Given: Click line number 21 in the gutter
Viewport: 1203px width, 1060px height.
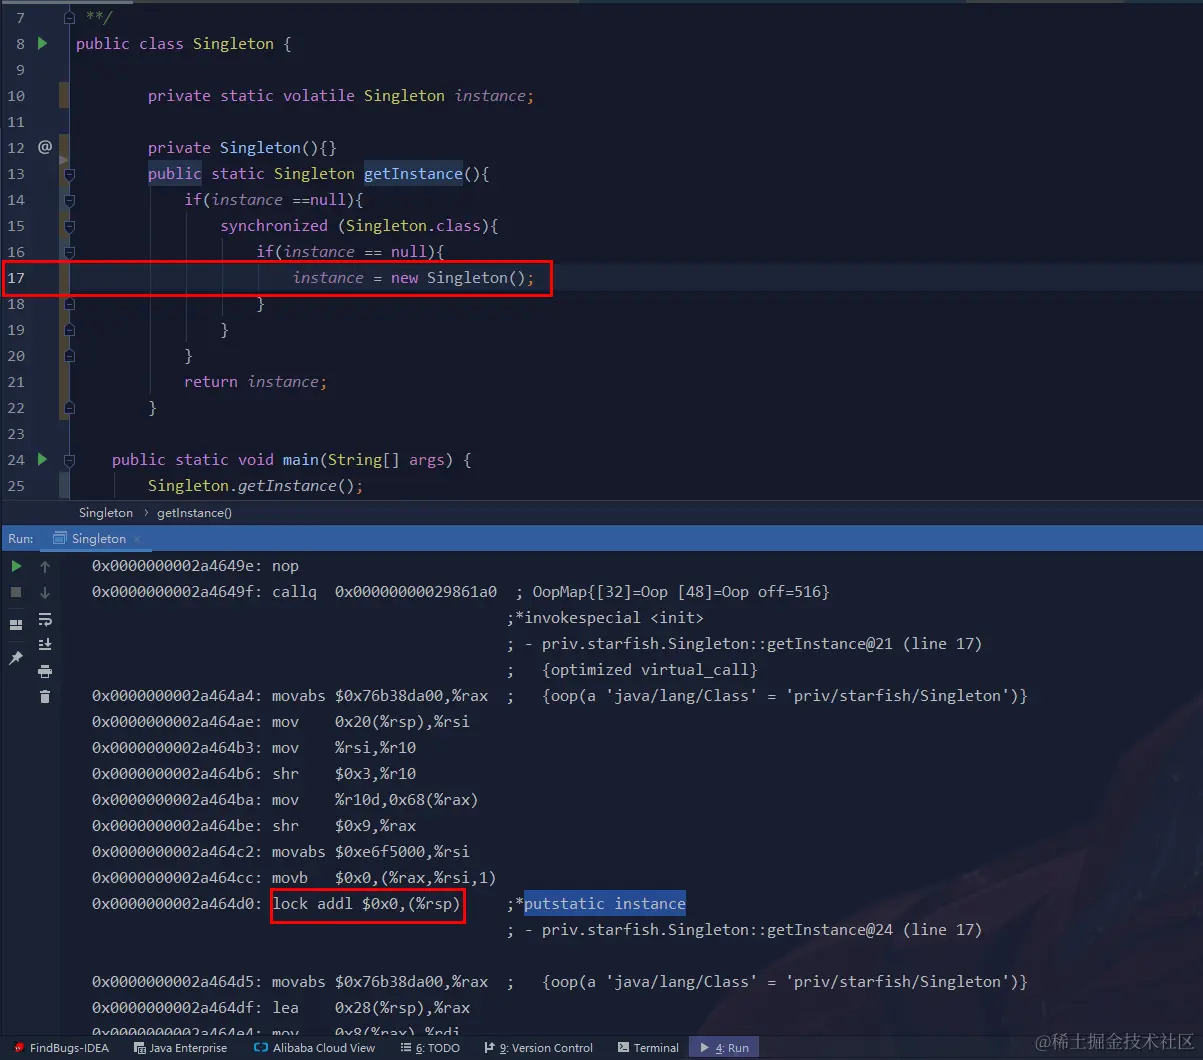Looking at the screenshot, I should tap(16, 382).
